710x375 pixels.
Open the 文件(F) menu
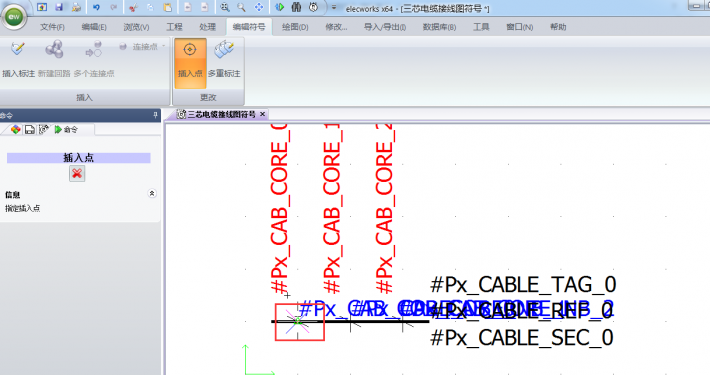coord(52,27)
